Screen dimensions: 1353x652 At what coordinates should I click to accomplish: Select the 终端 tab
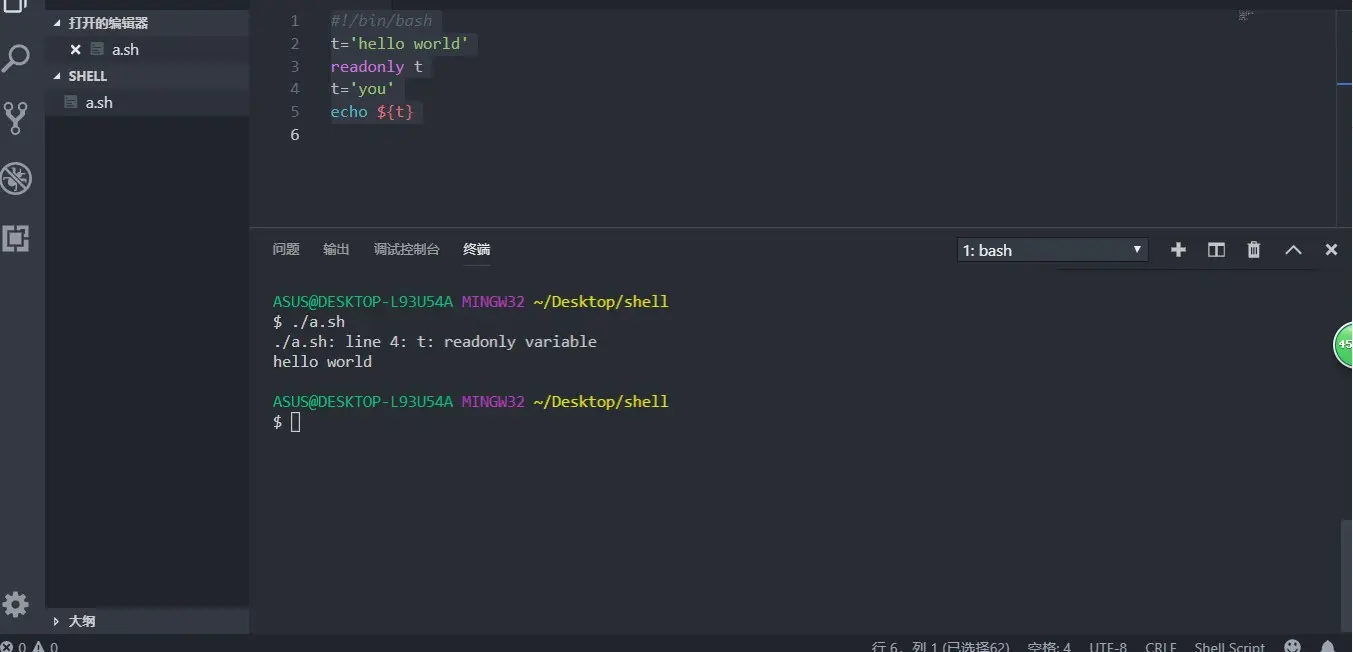[x=477, y=249]
